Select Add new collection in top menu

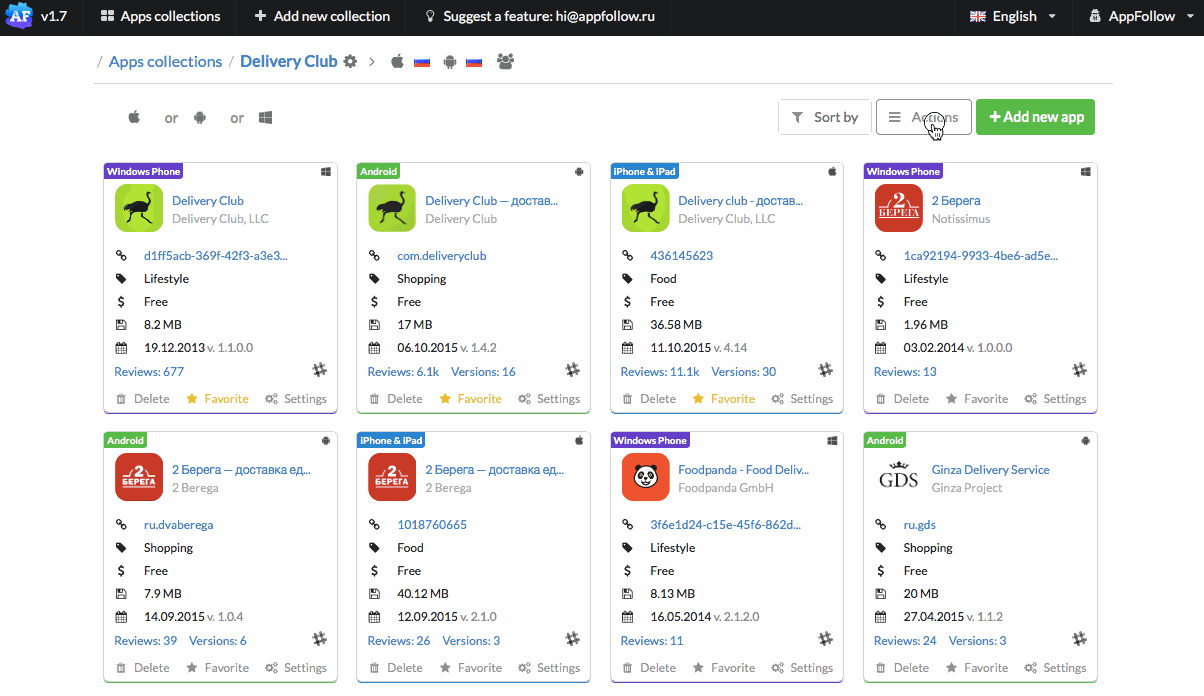click(x=321, y=17)
